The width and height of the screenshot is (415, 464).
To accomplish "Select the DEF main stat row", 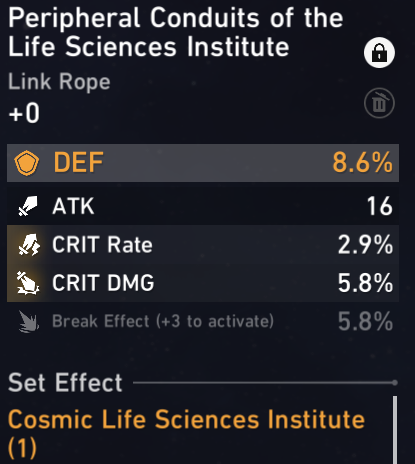I will (x=203, y=163).
